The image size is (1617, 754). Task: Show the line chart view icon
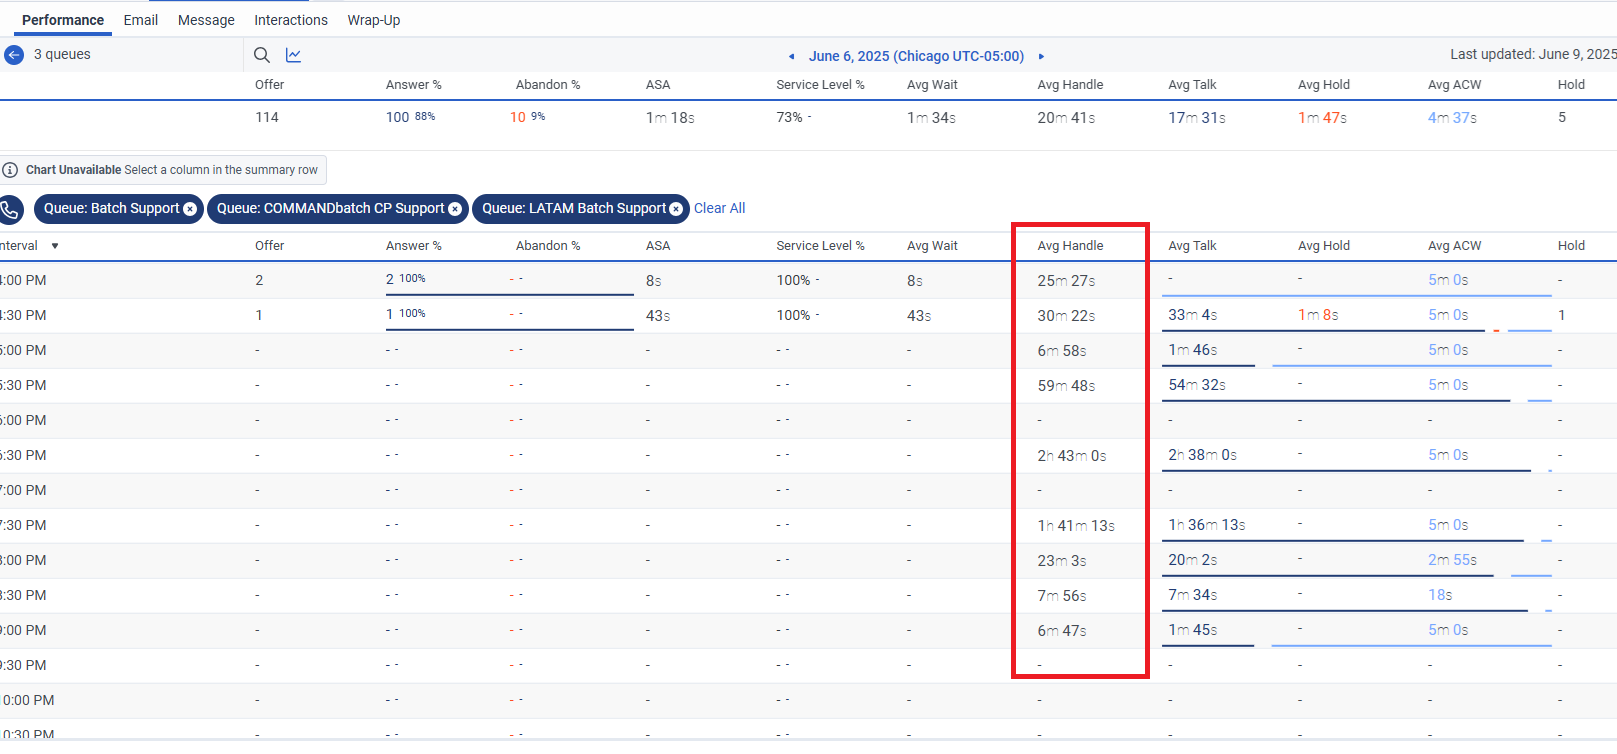pyautogui.click(x=293, y=55)
